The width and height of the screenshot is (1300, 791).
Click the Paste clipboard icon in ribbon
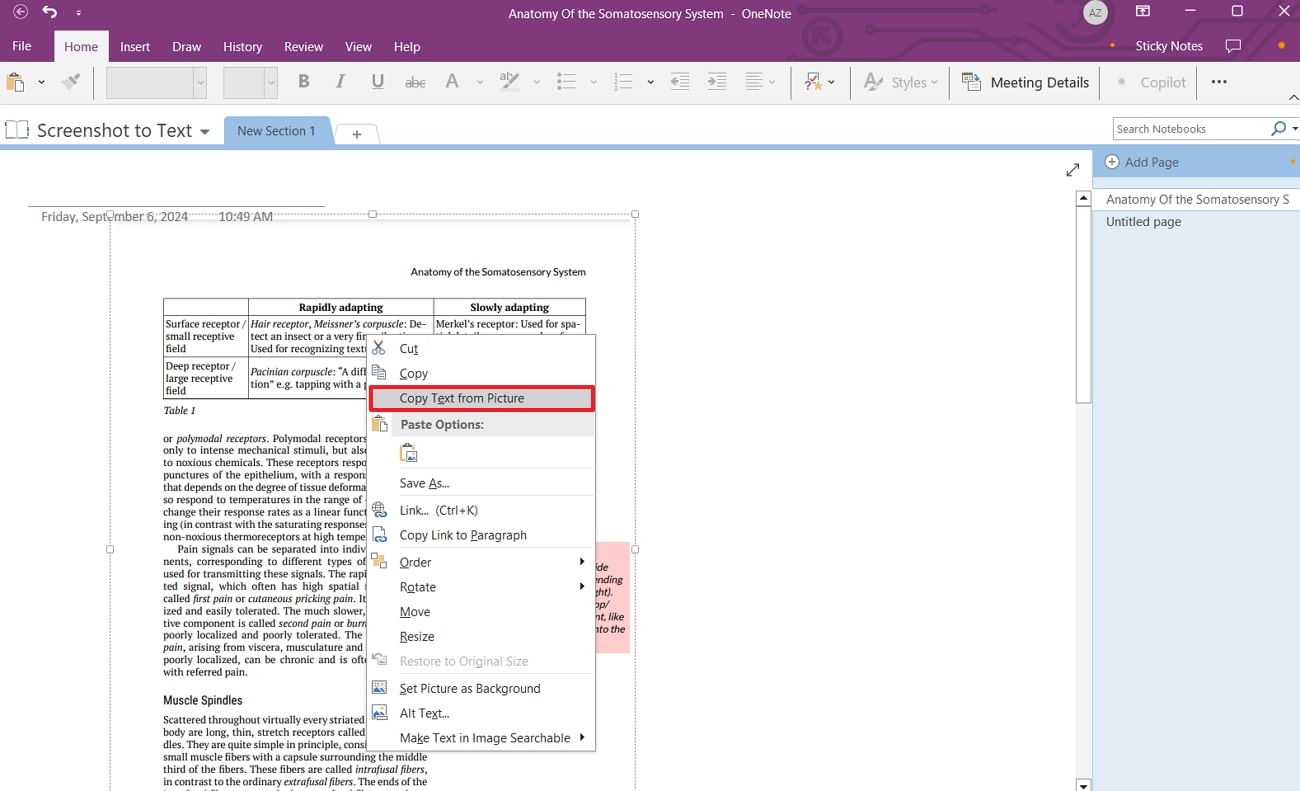(15, 82)
